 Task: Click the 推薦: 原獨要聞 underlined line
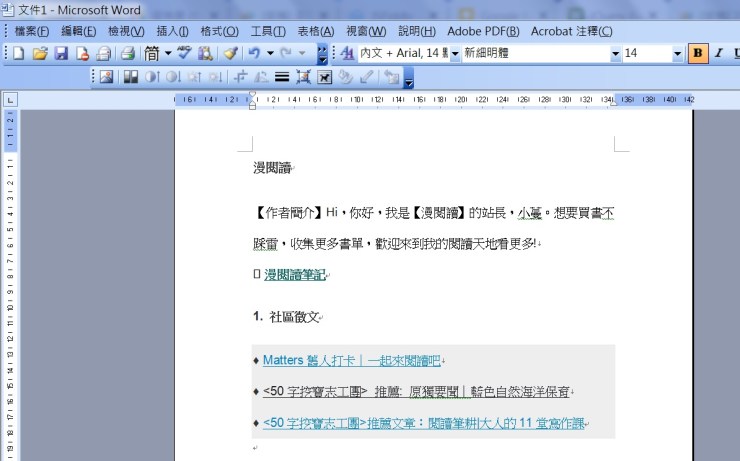tap(416, 392)
